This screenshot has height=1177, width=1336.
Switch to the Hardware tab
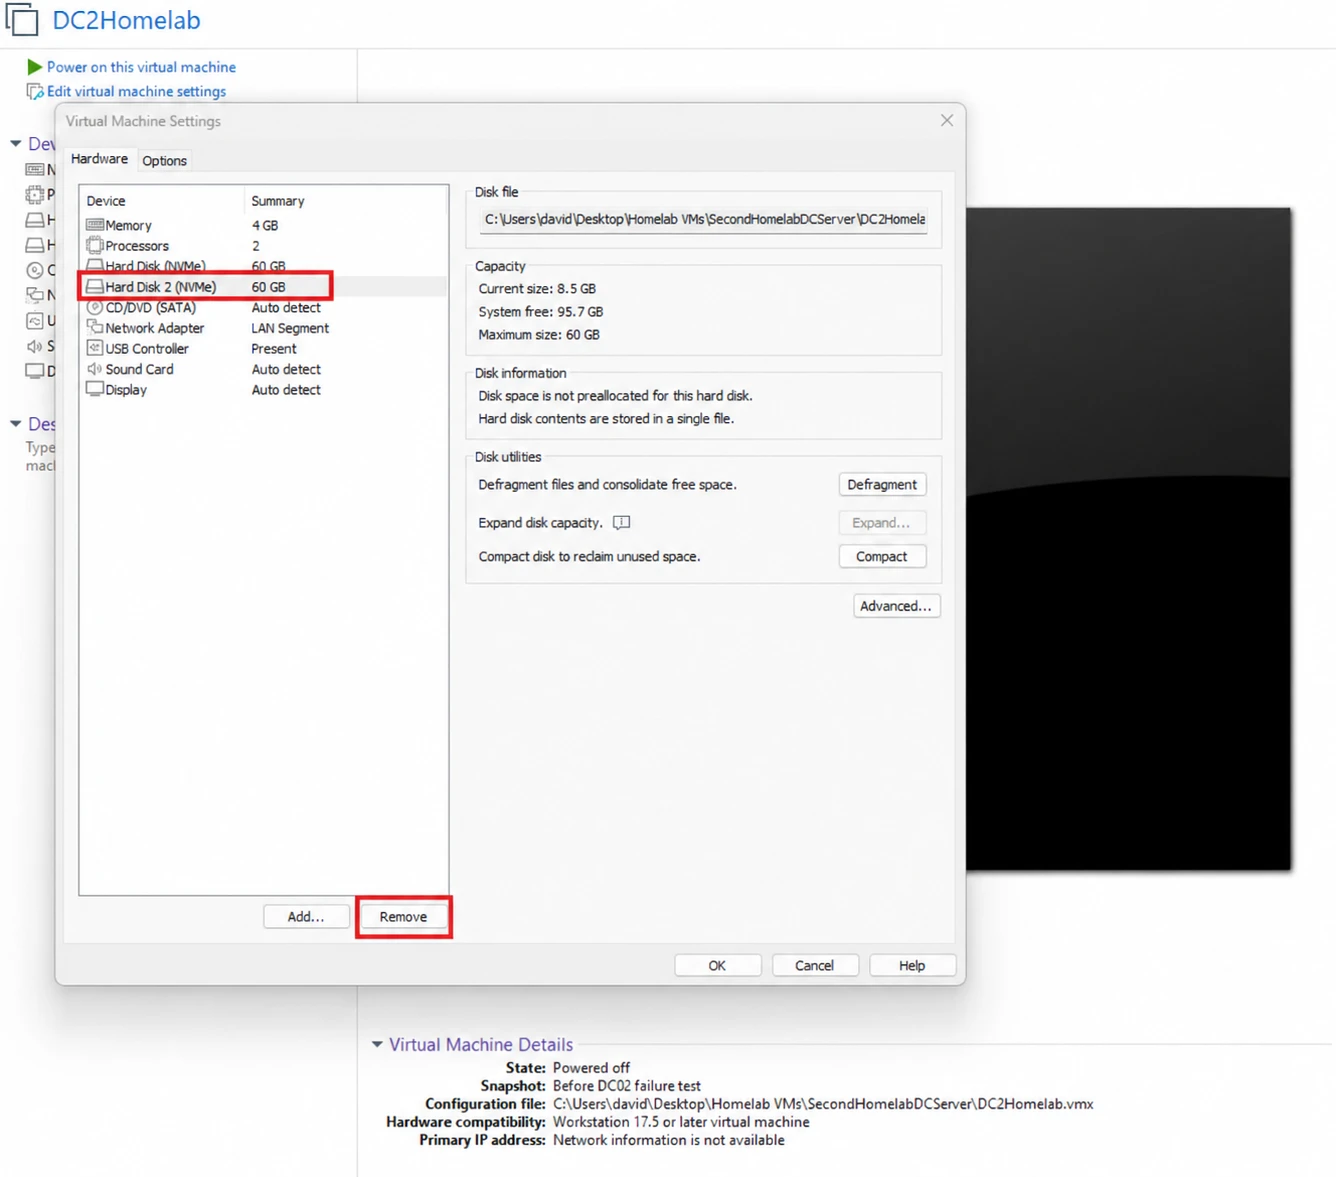pos(99,159)
